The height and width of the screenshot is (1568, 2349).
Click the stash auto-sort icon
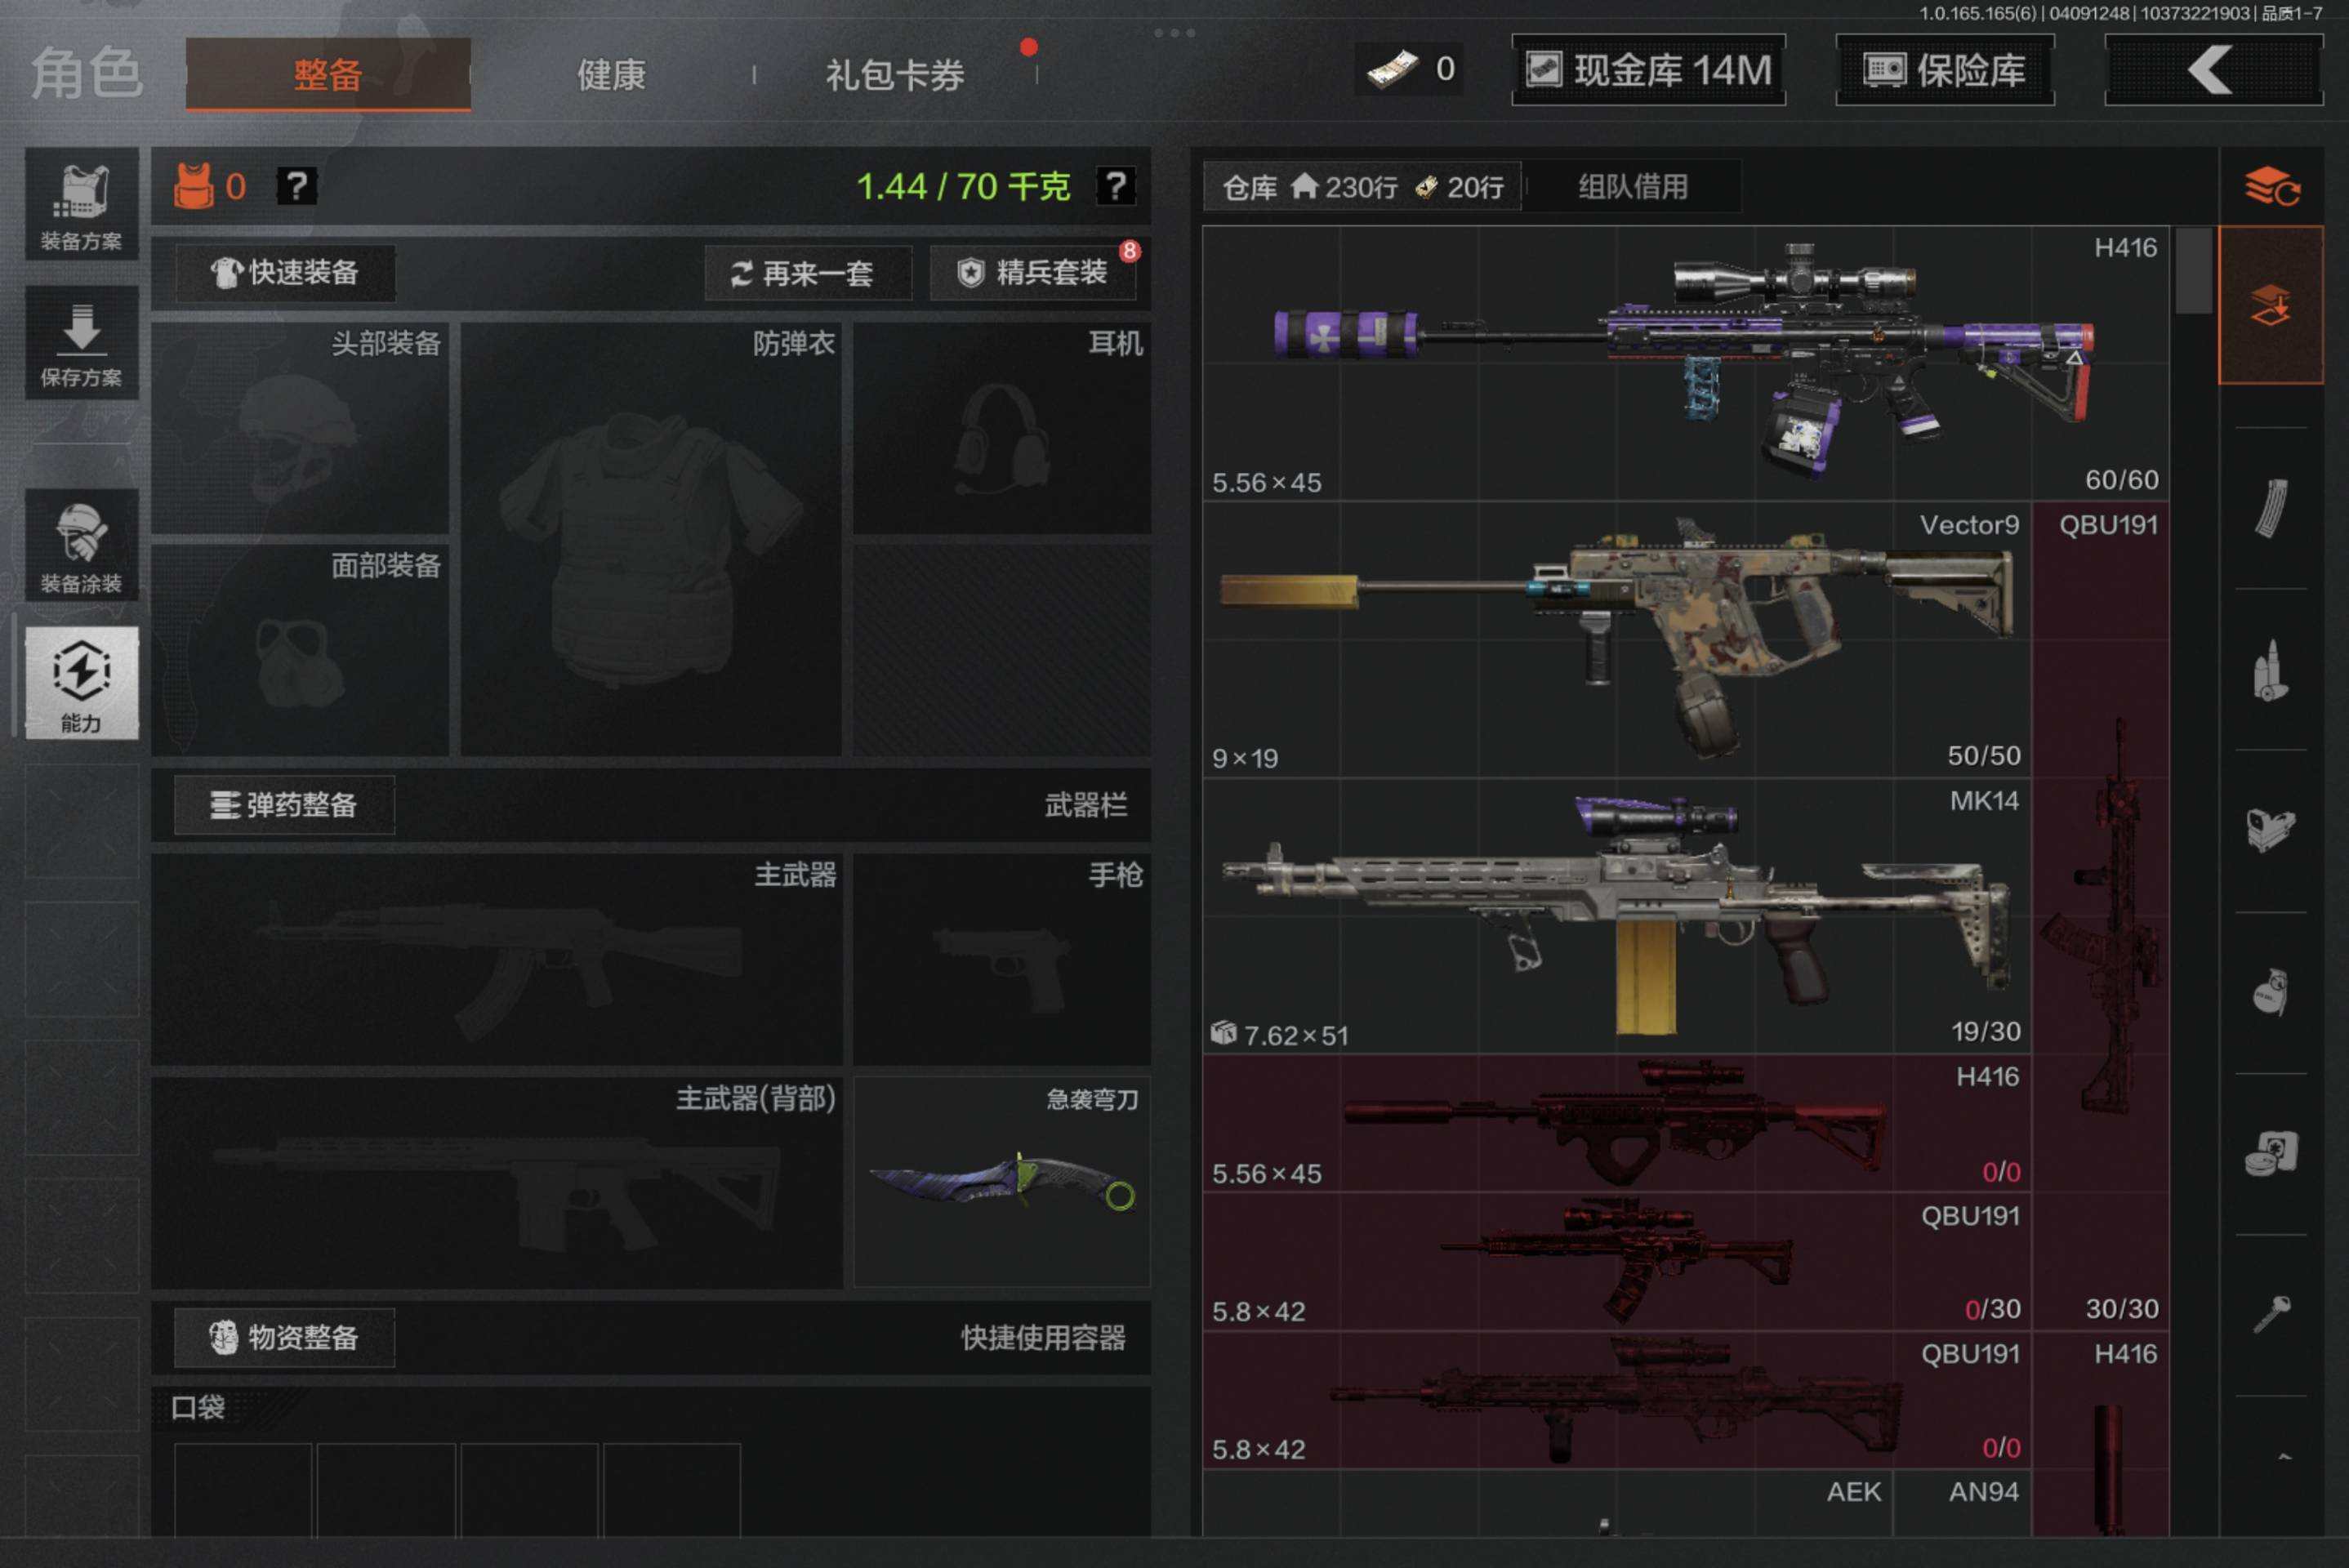2271,186
